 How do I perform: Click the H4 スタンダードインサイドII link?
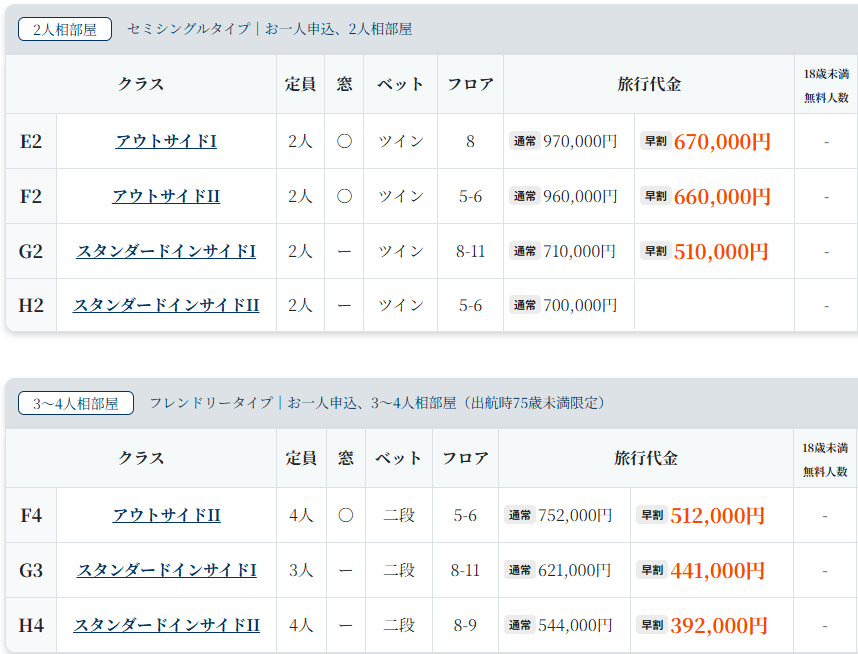[166, 625]
